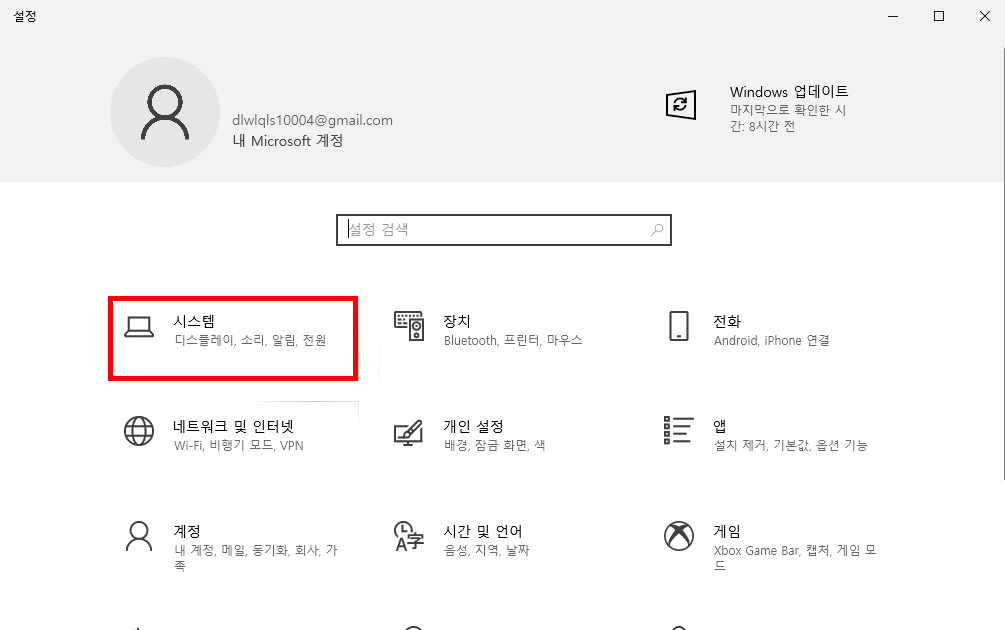Open the System laptop icon
The height and width of the screenshot is (630, 1005).
pos(138,327)
